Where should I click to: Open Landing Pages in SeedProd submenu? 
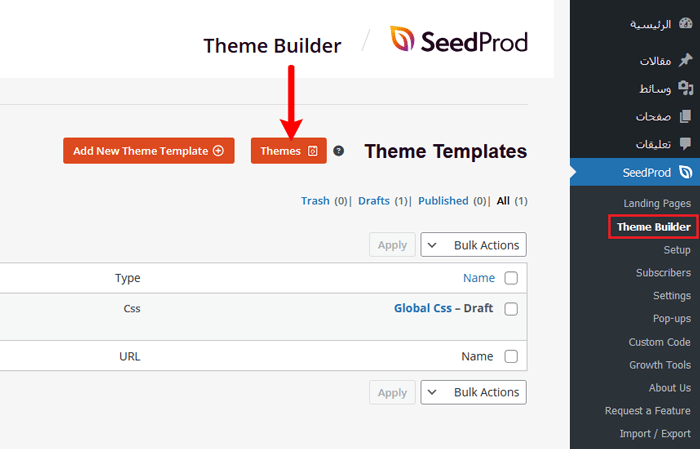[657, 204]
